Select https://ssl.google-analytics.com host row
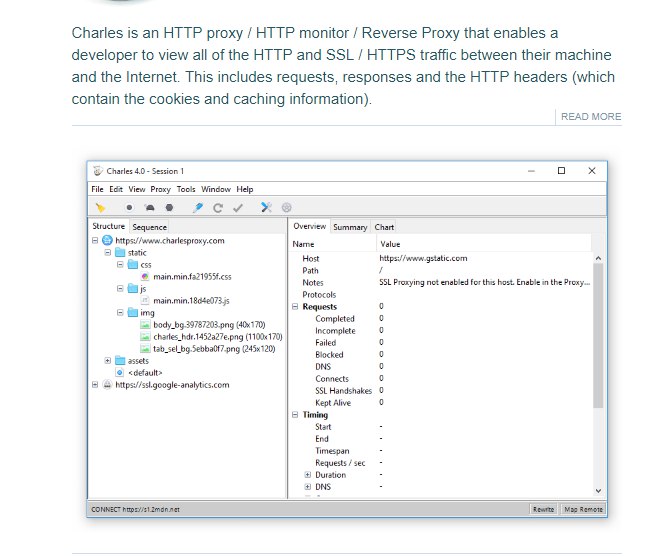 (172, 385)
